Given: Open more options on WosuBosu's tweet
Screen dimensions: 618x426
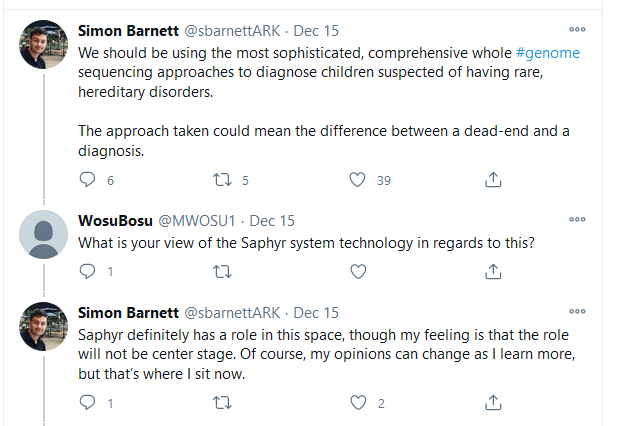Looking at the screenshot, I should [x=577, y=220].
